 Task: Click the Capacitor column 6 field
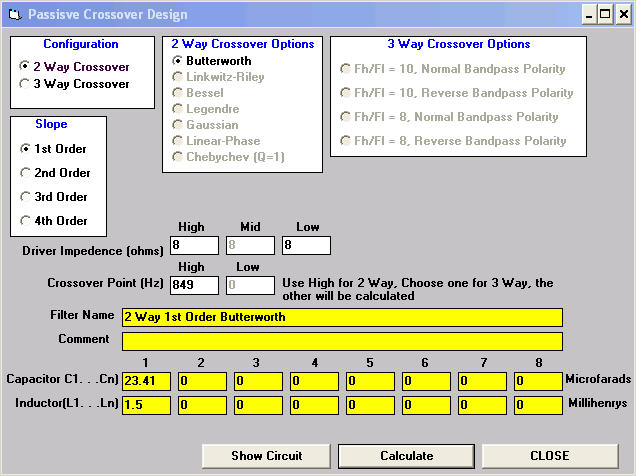tap(426, 381)
